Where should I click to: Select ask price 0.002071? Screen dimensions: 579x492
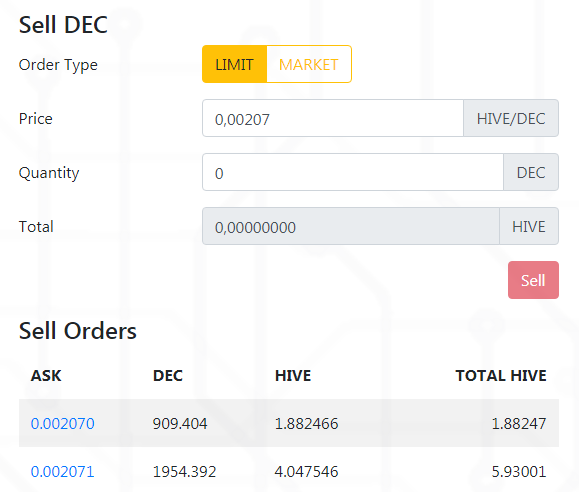pyautogui.click(x=63, y=472)
